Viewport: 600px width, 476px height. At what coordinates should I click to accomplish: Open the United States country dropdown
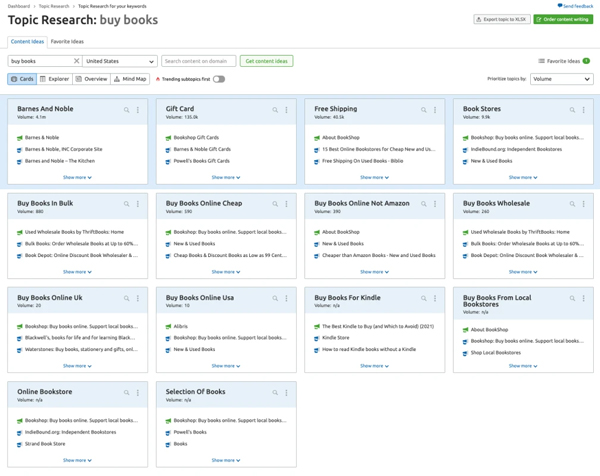click(120, 61)
